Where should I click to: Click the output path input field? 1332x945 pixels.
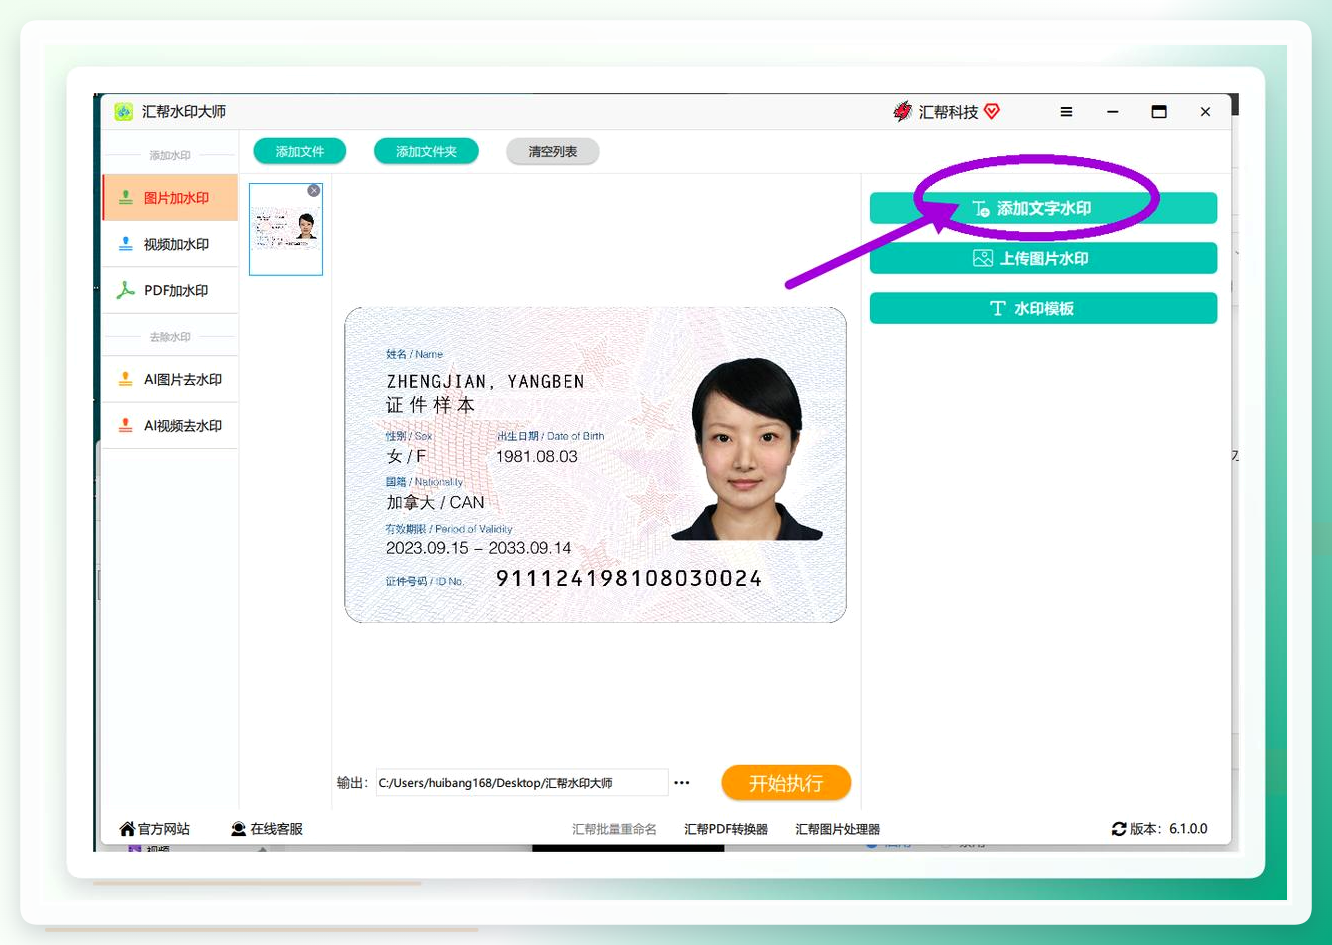521,783
